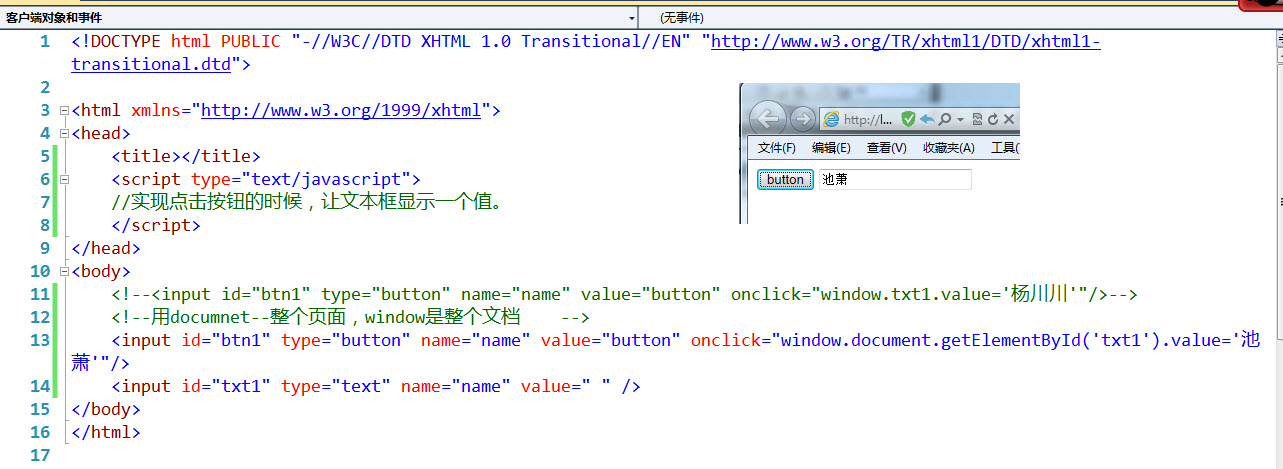Click the commented-out input with 杨川川
Screen dimensions: 1283x469
click(x=625, y=294)
